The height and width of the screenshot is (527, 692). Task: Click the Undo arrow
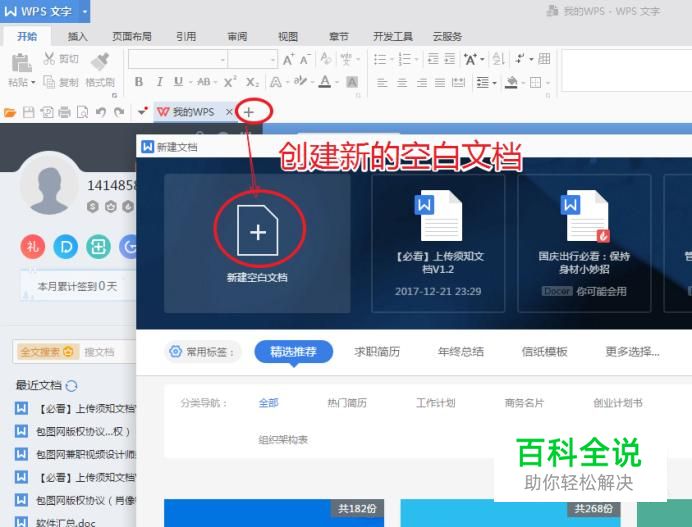tap(101, 112)
